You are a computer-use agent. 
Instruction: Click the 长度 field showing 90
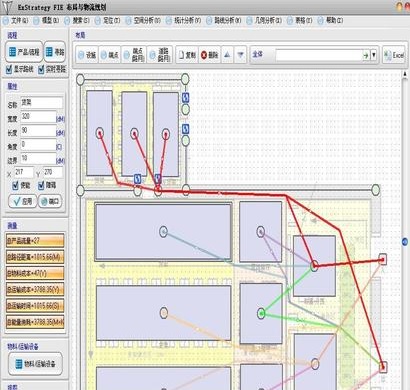pyautogui.click(x=38, y=131)
